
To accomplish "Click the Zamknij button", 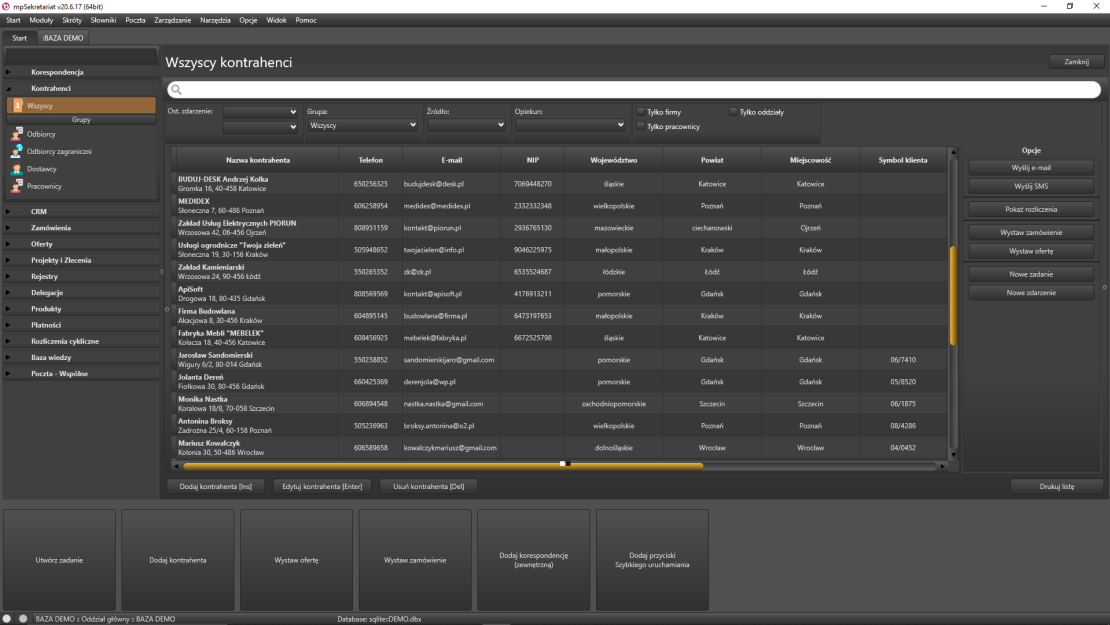I will [1076, 62].
